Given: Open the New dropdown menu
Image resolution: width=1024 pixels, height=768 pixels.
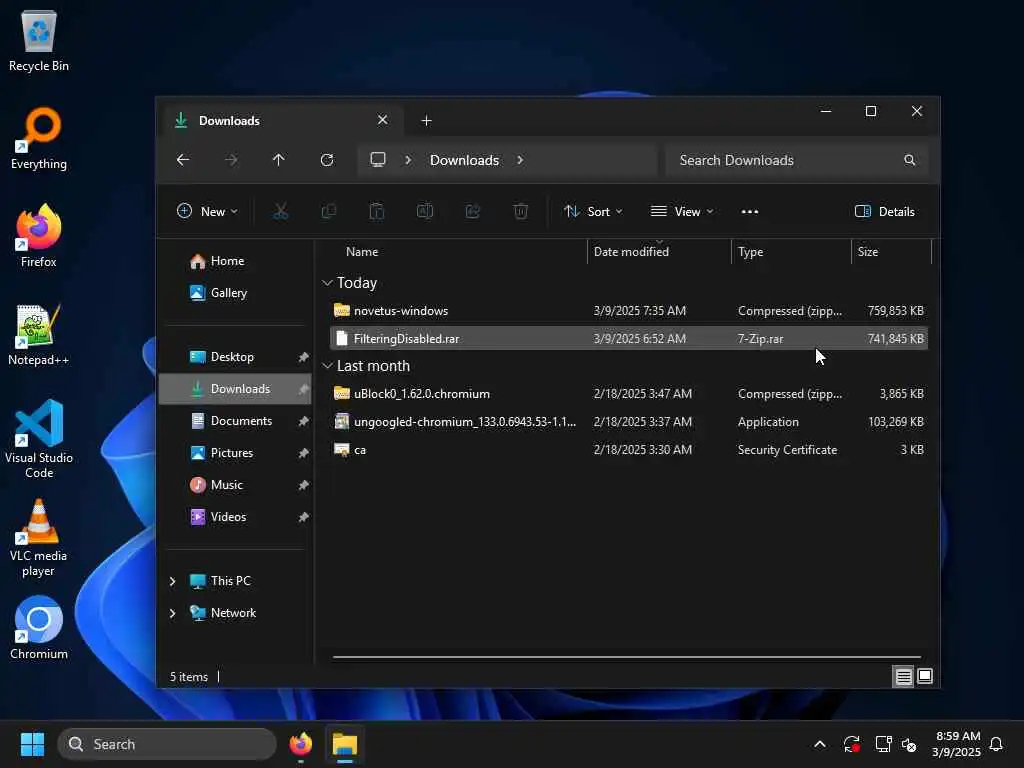Looking at the screenshot, I should [x=208, y=212].
